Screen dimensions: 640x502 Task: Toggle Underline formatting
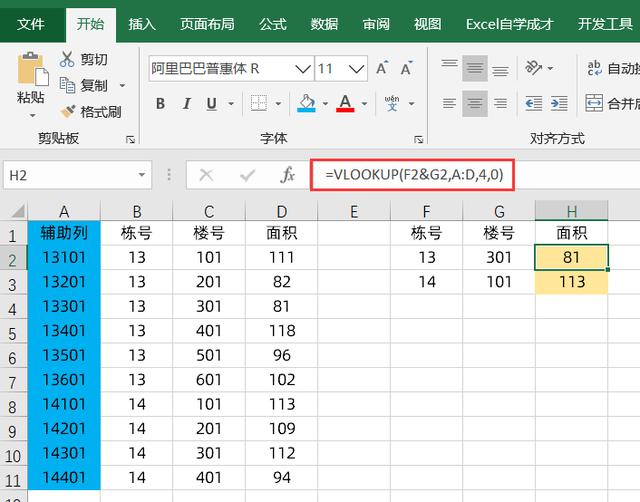click(211, 104)
